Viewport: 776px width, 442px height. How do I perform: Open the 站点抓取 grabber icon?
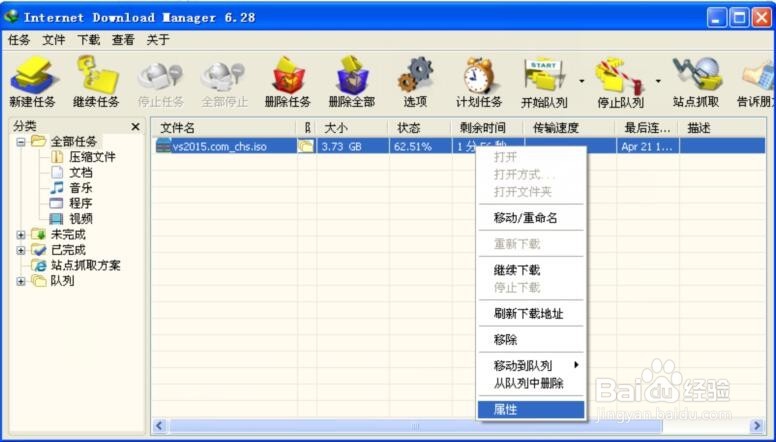coord(697,75)
